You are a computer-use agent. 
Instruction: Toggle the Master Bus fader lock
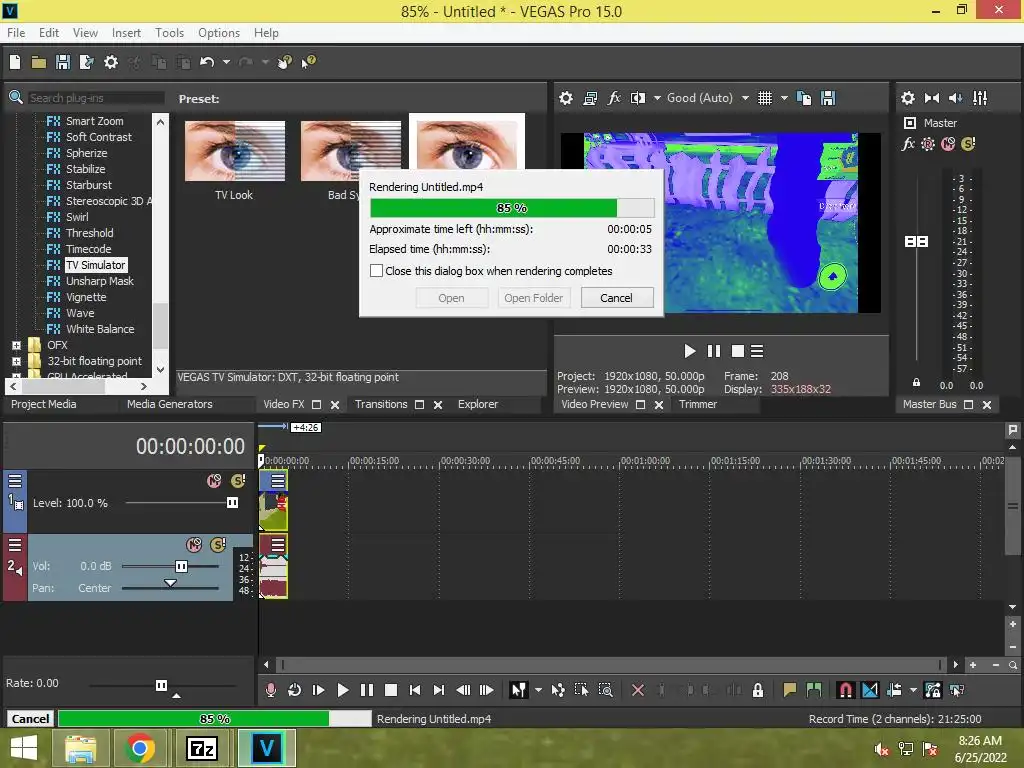tap(916, 382)
